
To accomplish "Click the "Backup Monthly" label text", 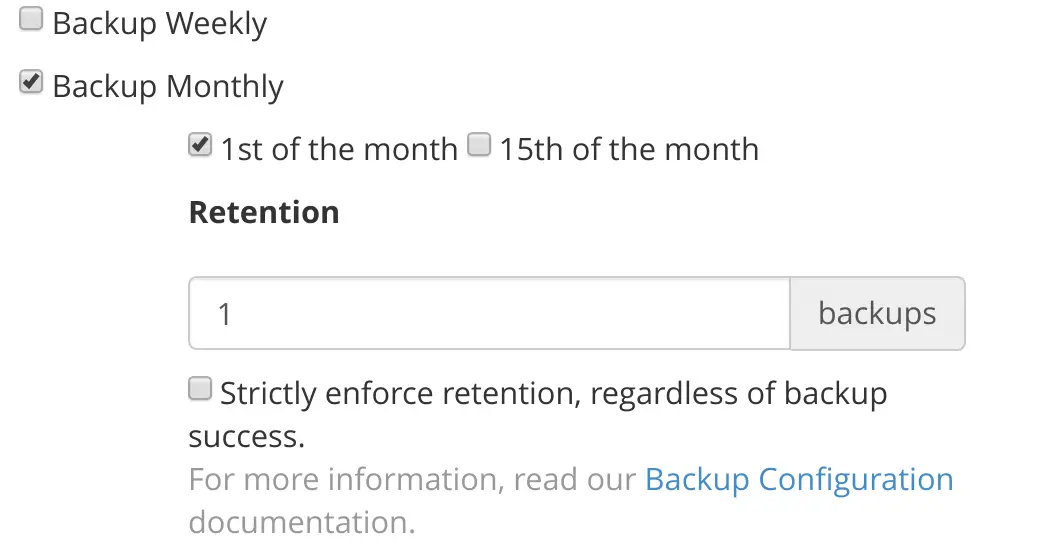I will (x=167, y=86).
